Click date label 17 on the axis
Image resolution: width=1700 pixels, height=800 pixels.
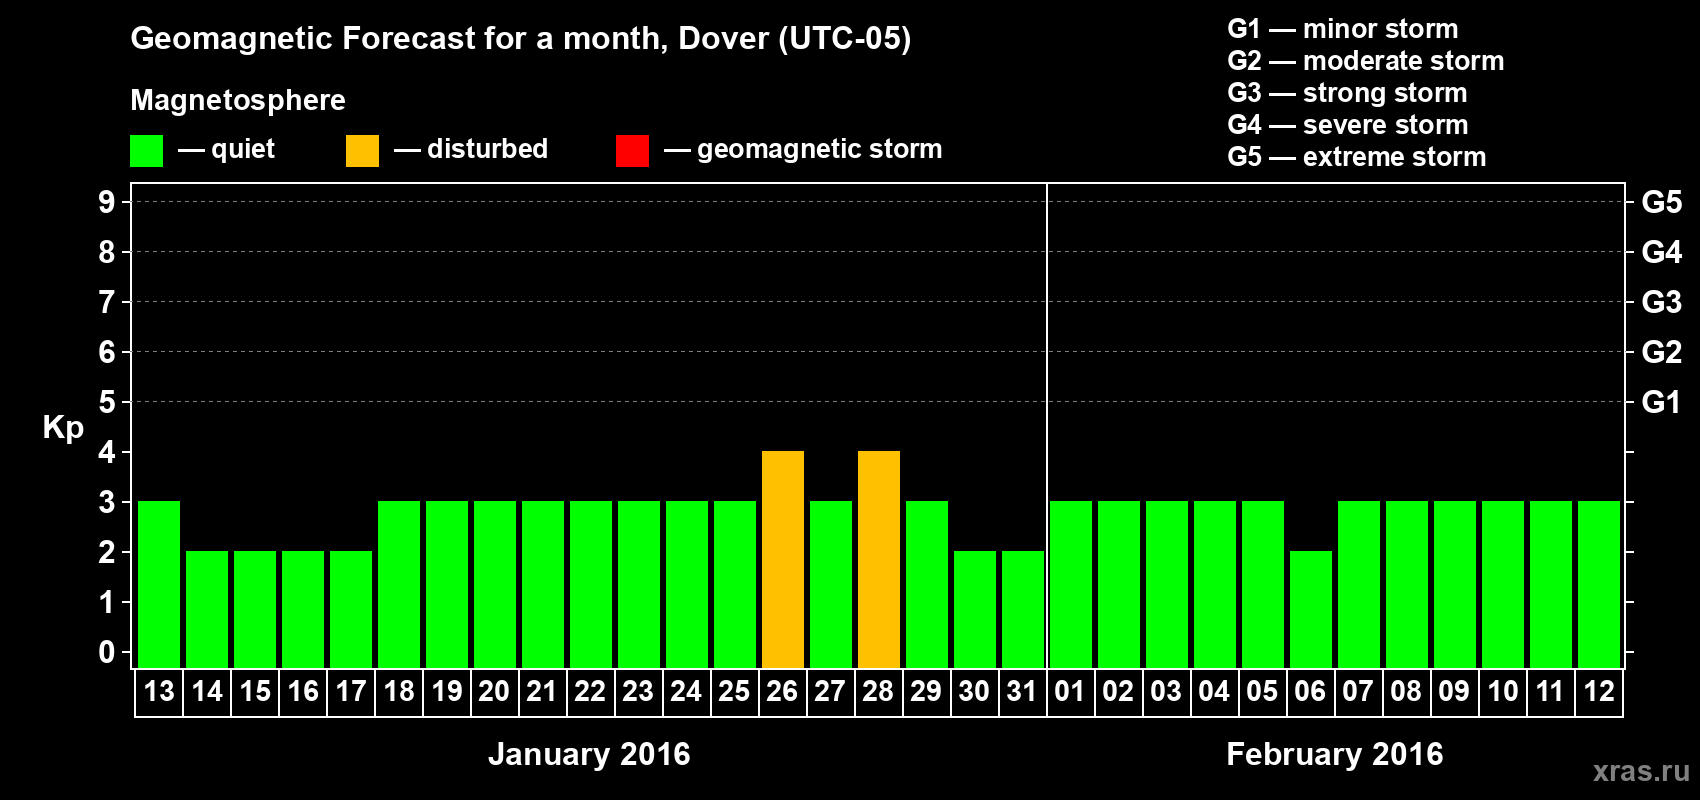(351, 692)
